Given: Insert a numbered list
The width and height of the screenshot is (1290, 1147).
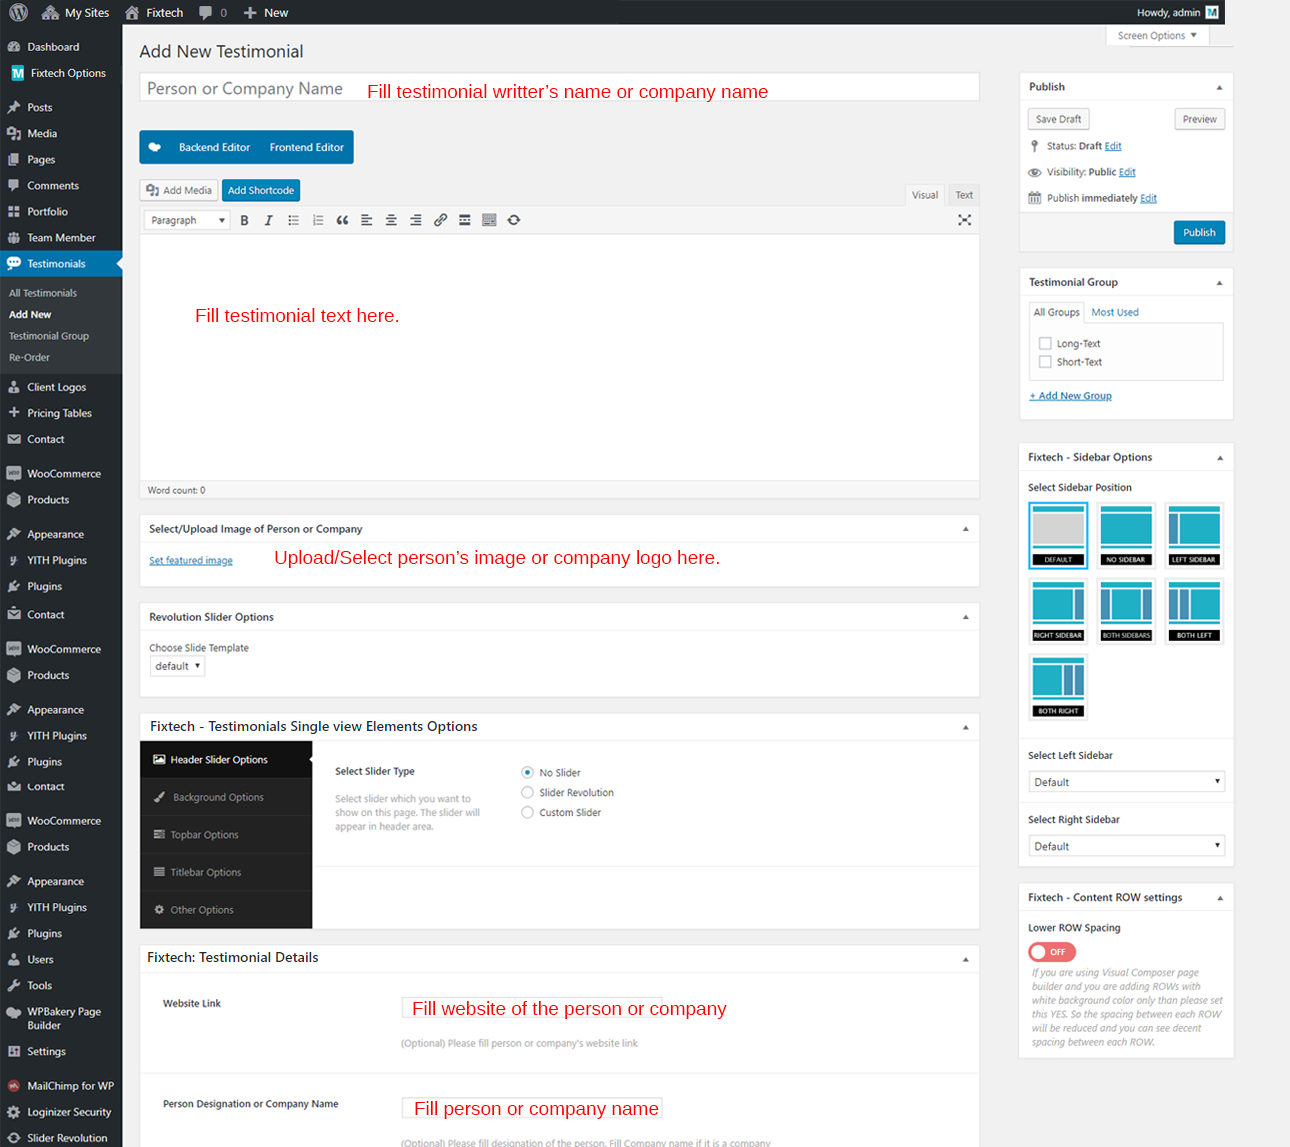Looking at the screenshot, I should pos(318,220).
